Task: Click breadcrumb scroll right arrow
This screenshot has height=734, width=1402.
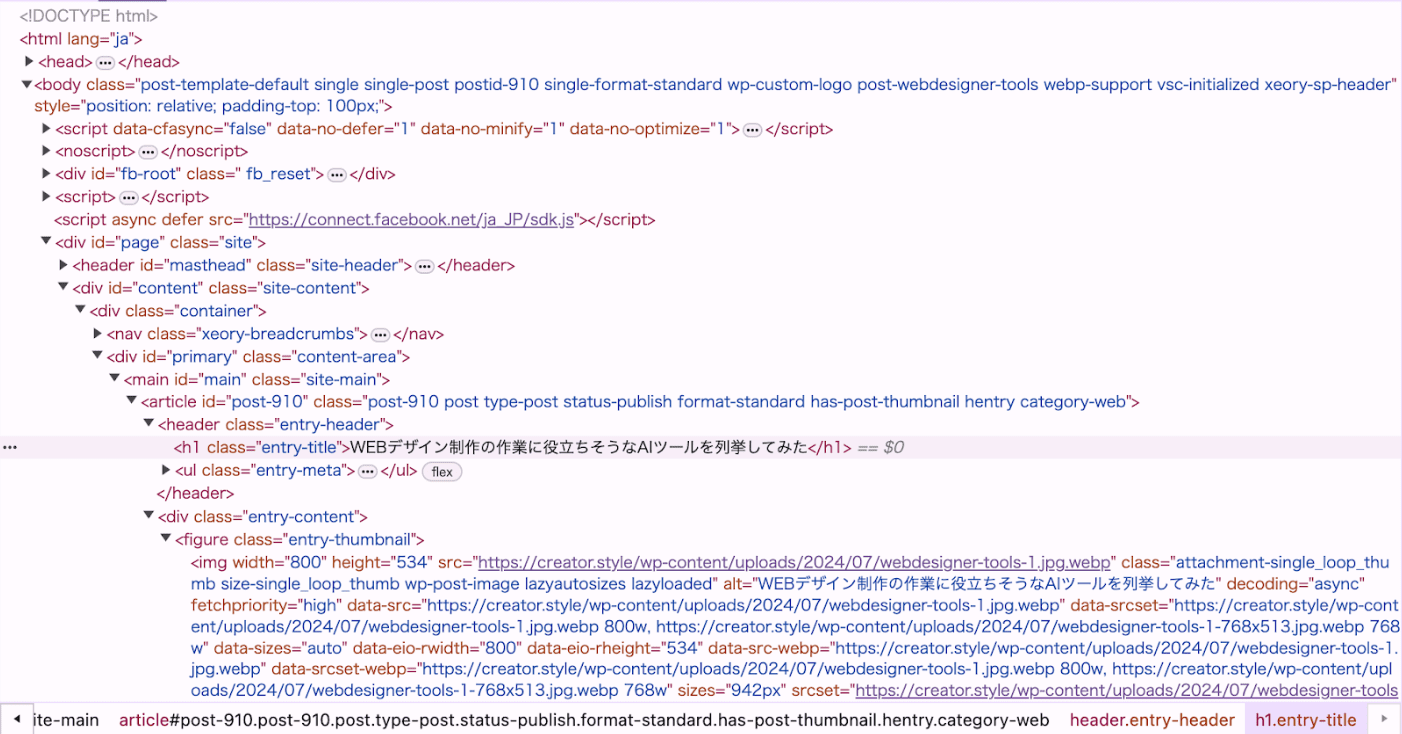Action: [1384, 718]
